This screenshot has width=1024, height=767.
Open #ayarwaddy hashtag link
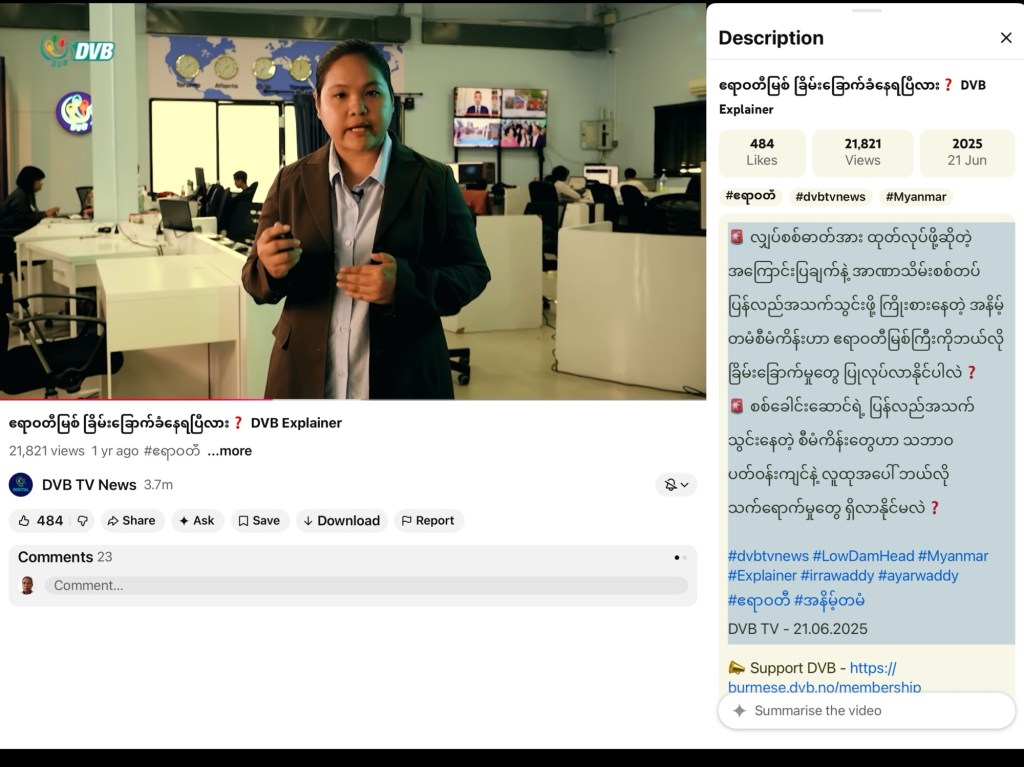coord(918,576)
